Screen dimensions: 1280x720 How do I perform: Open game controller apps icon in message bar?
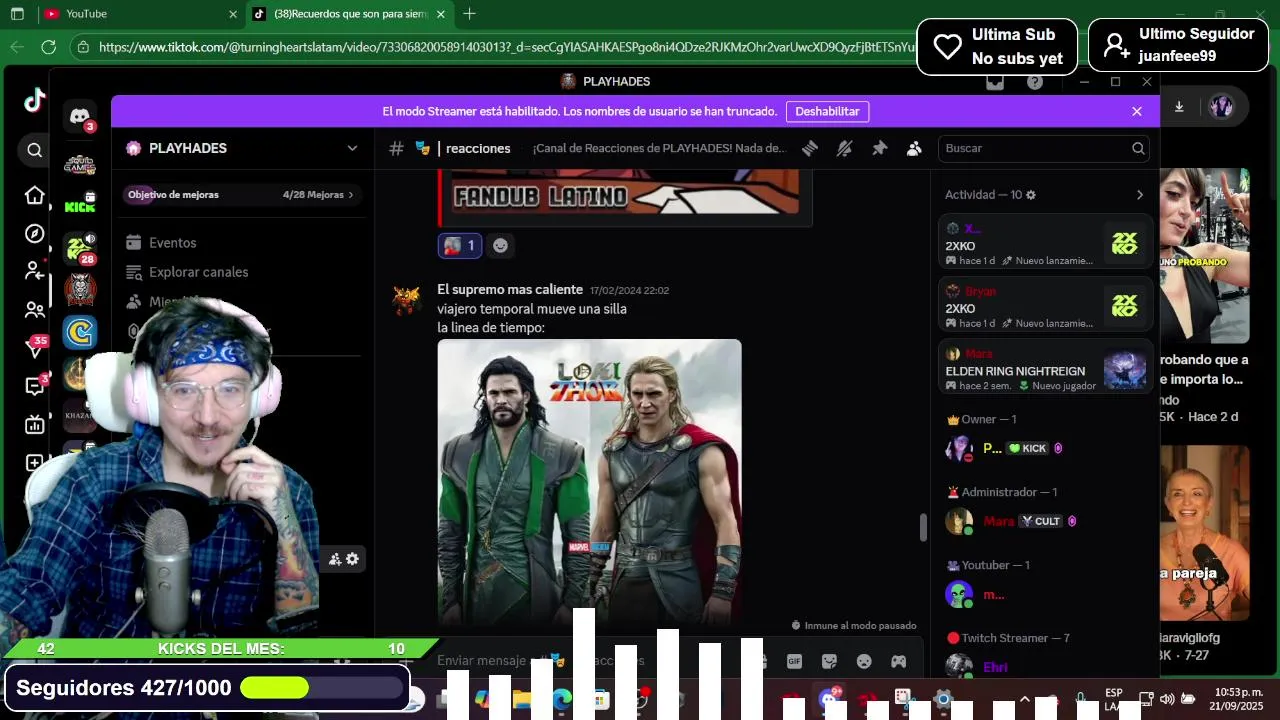click(899, 661)
